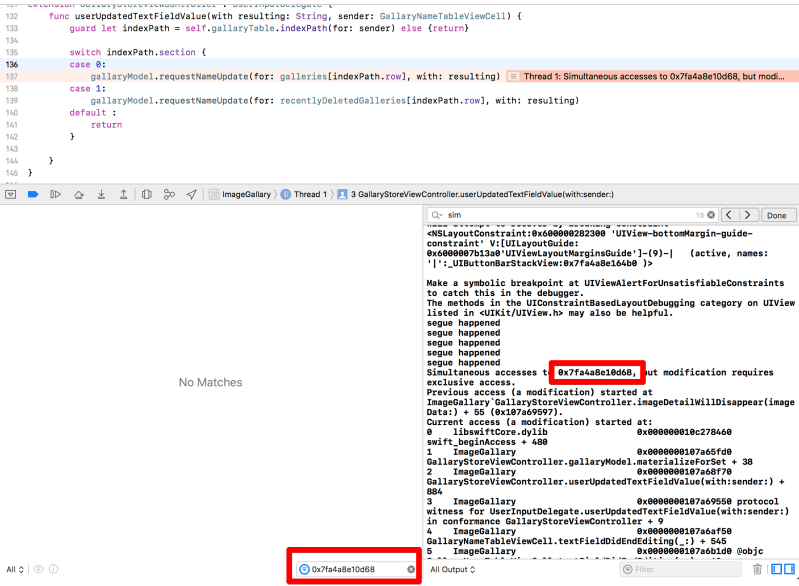The width and height of the screenshot is (799, 586).
Task: Click the Step Out debug icon
Action: 123,194
